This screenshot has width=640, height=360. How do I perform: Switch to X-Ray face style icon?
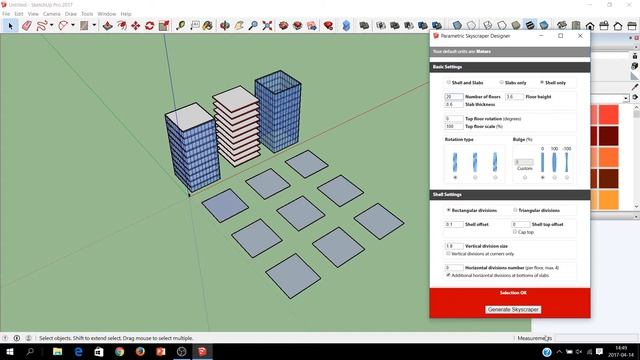pos(457,26)
